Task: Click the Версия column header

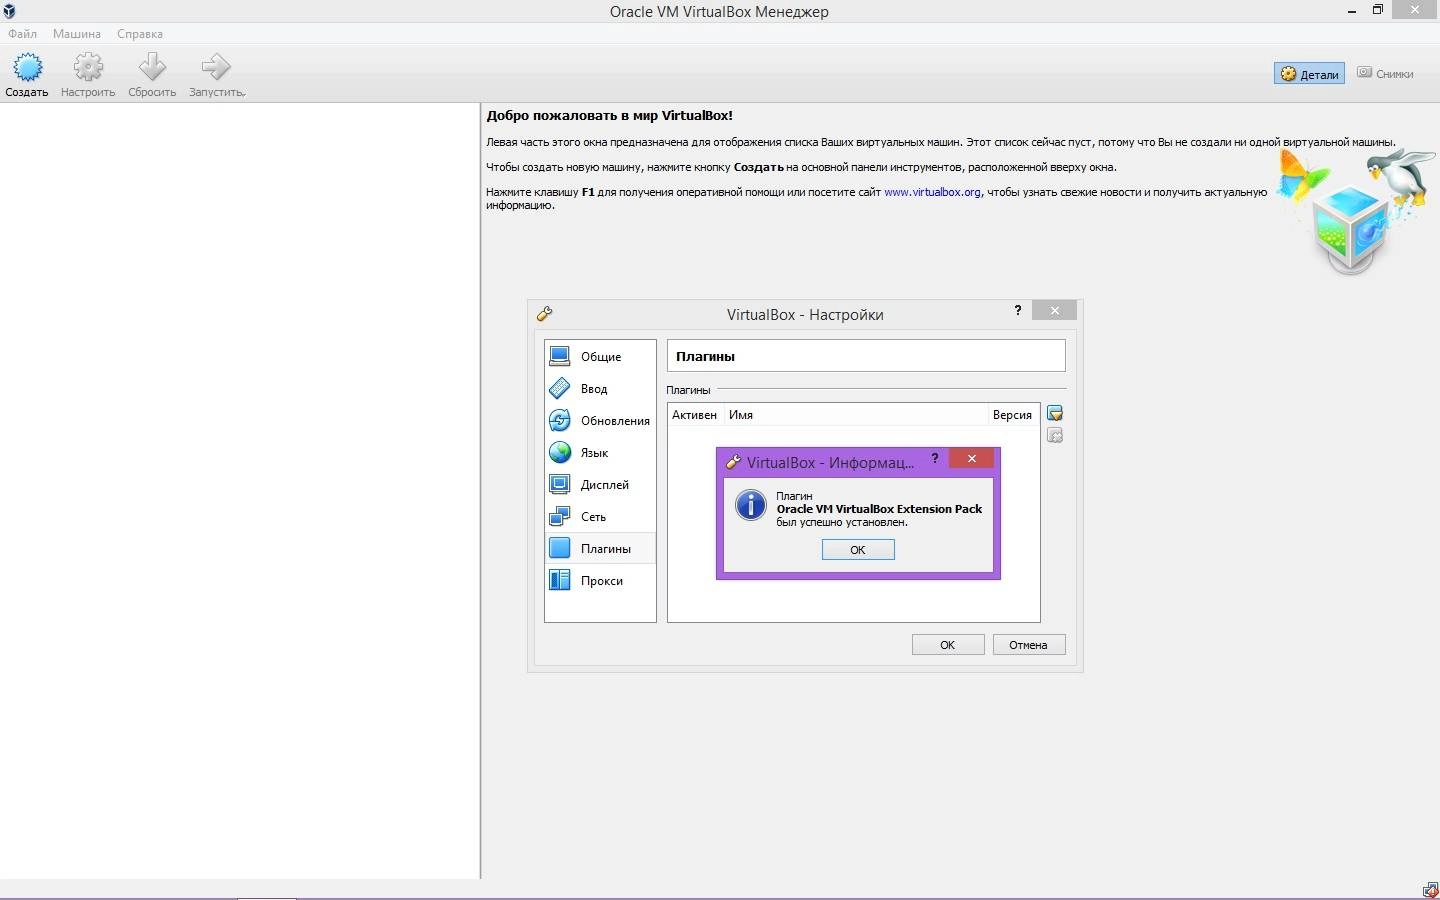Action: pos(1012,415)
